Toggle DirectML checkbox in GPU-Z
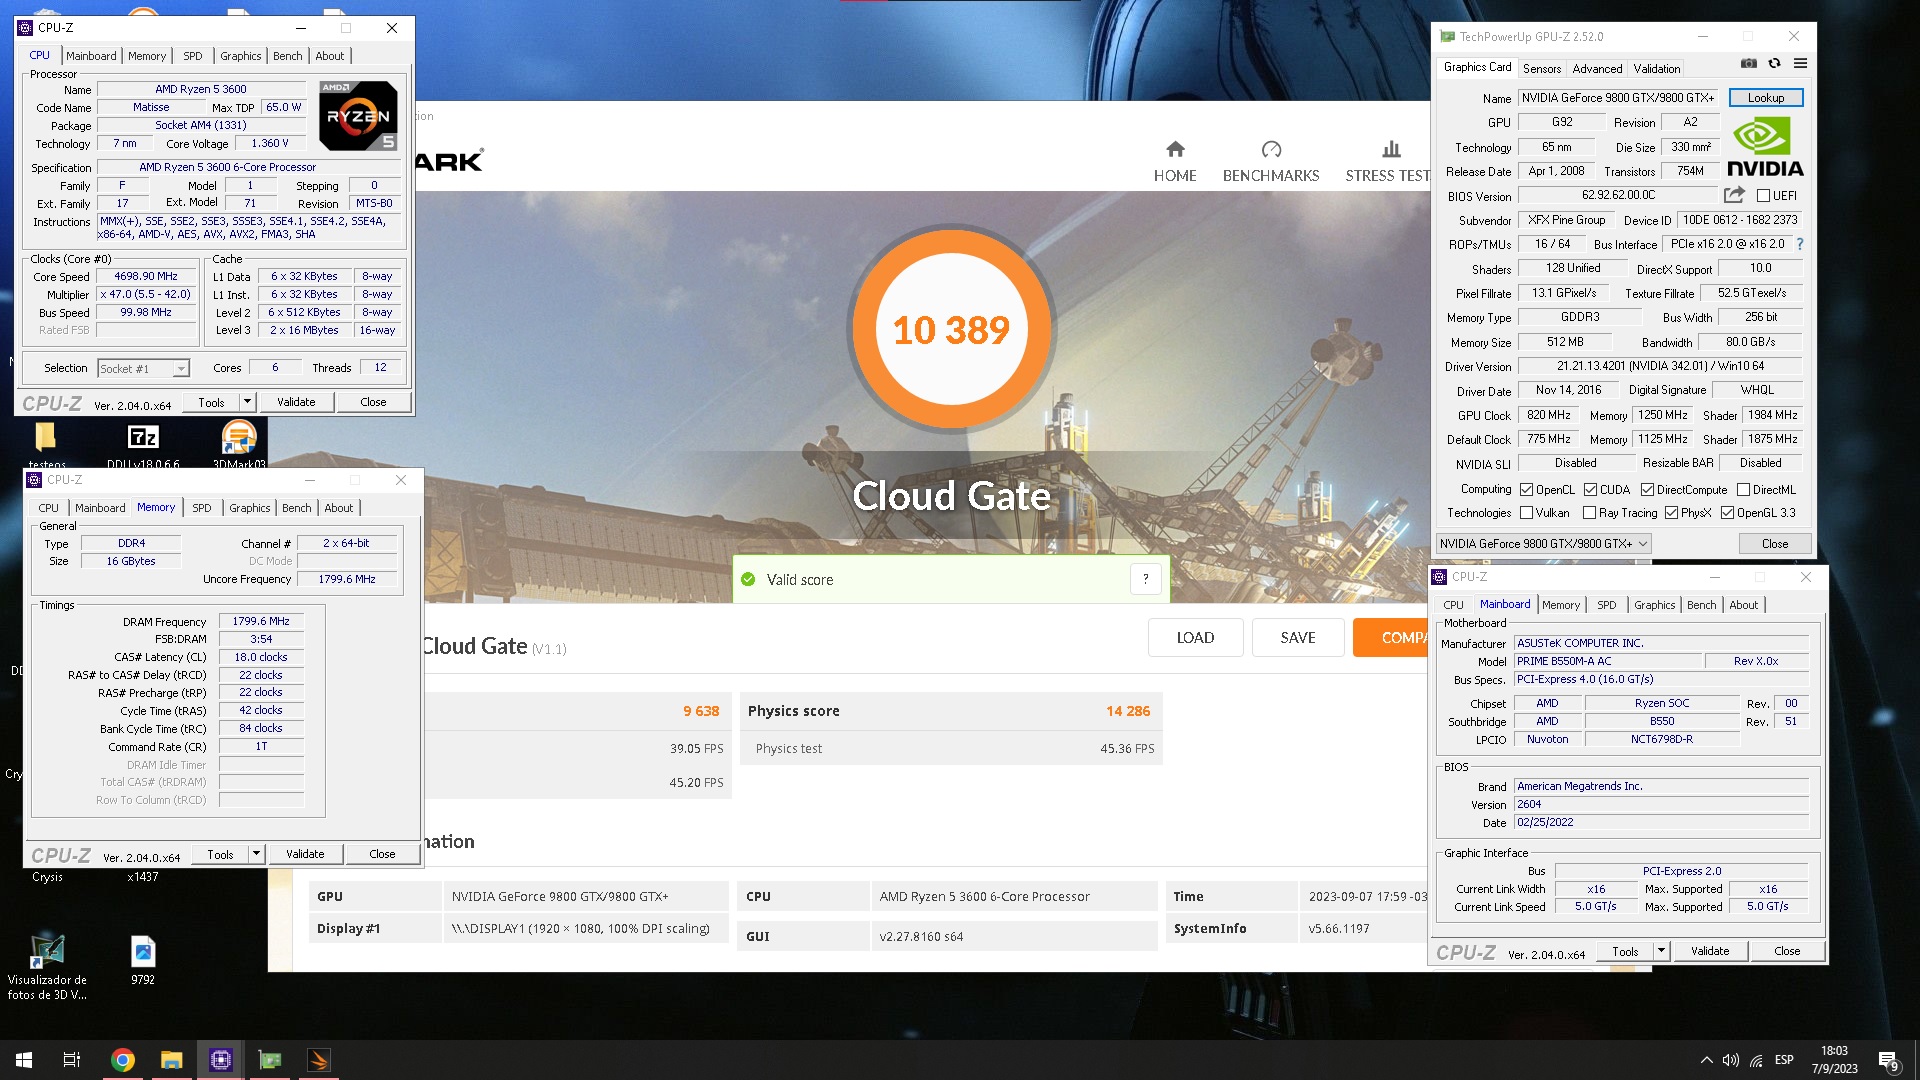Image resolution: width=1920 pixels, height=1080 pixels. [x=1743, y=490]
